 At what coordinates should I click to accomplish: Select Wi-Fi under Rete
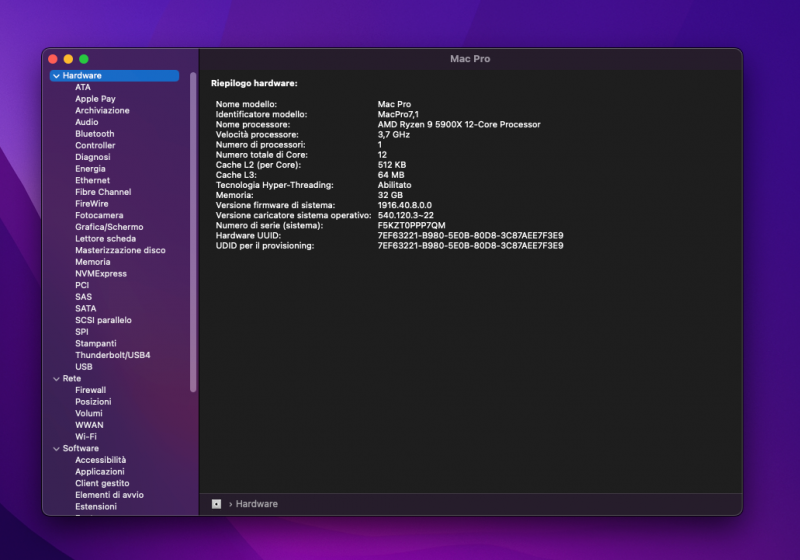[x=85, y=437]
